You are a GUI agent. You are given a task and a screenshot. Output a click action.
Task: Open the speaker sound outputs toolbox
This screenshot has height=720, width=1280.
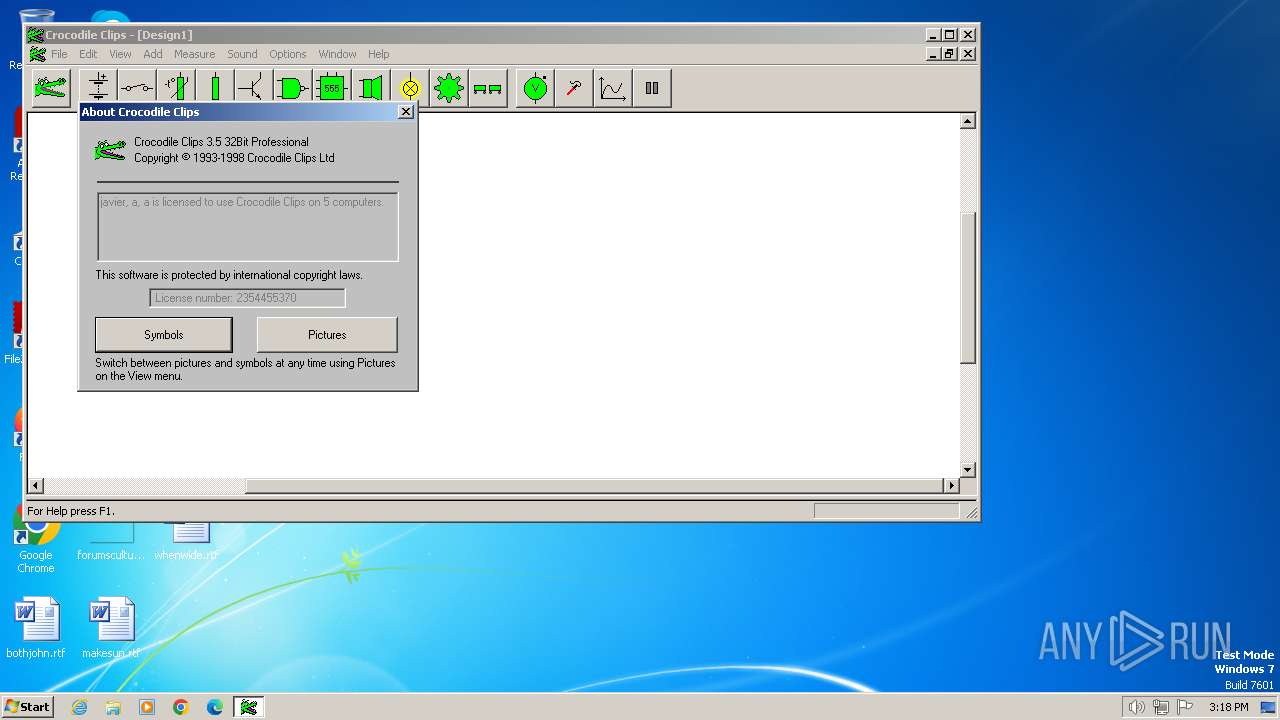[x=371, y=88]
